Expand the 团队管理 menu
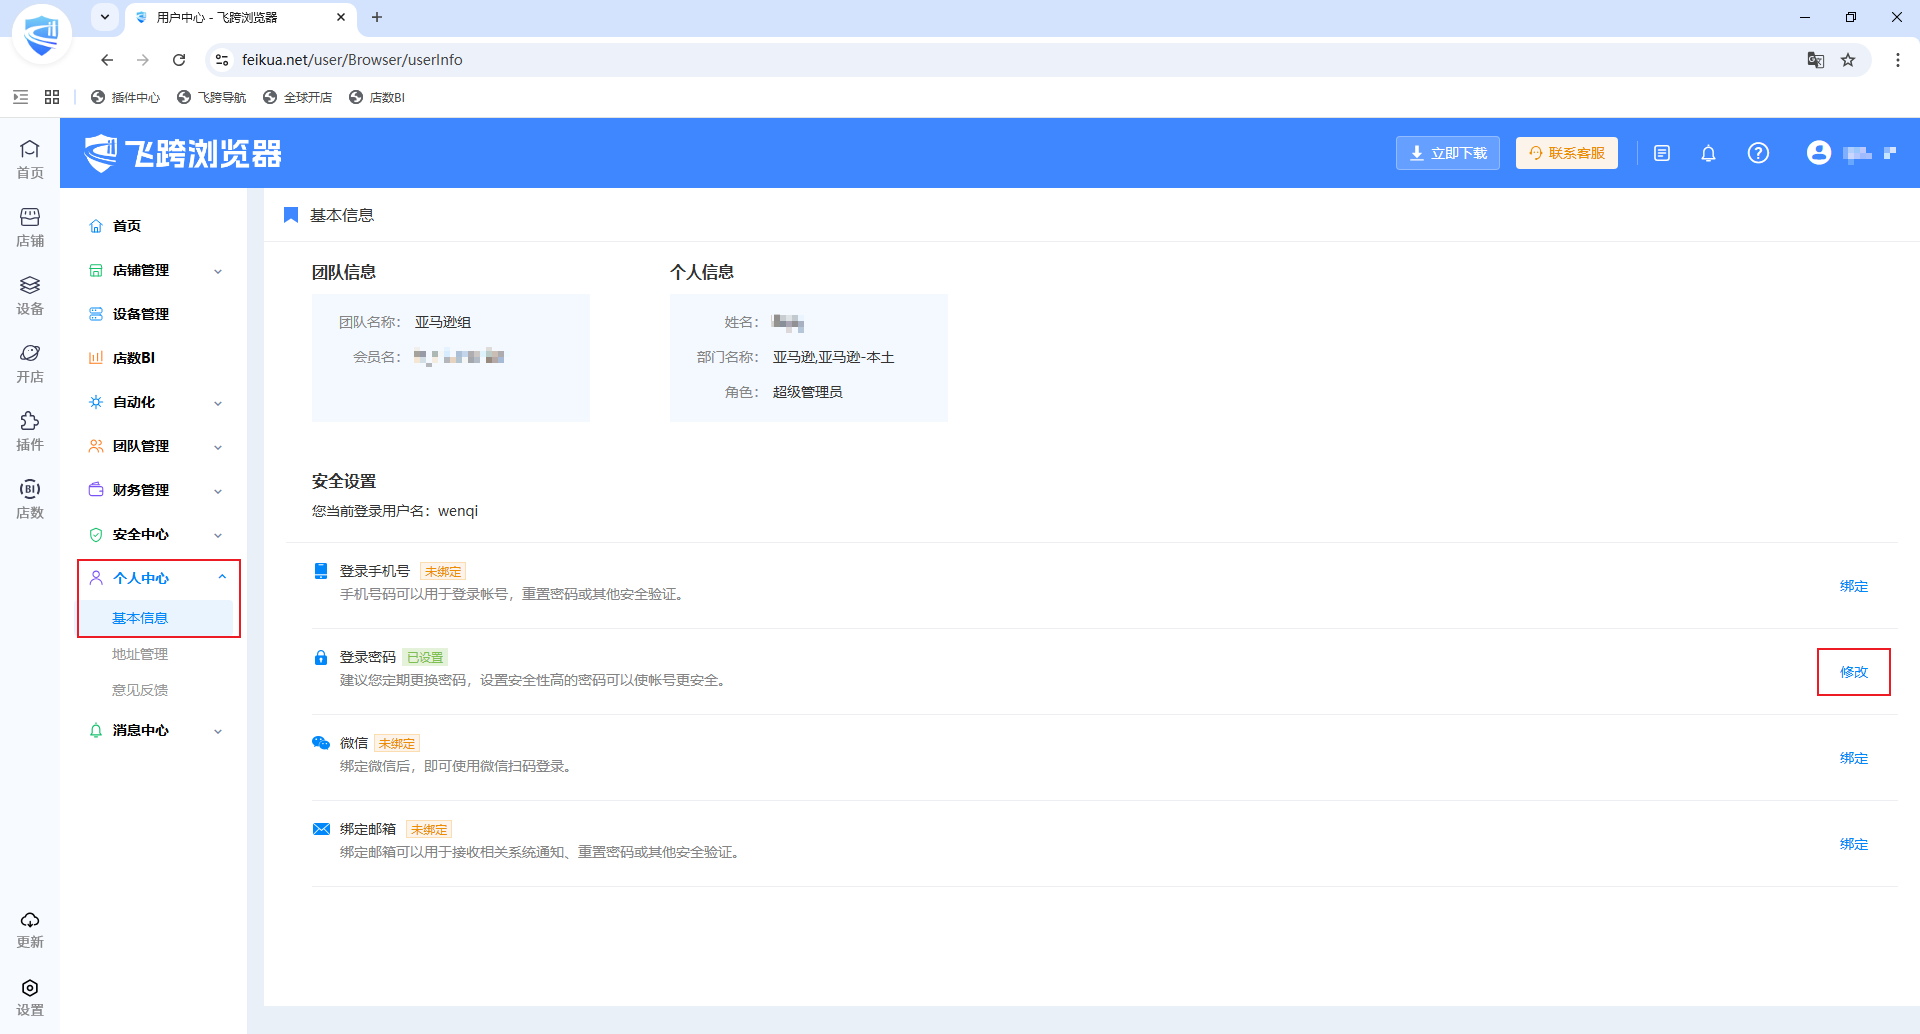1920x1034 pixels. click(x=156, y=446)
